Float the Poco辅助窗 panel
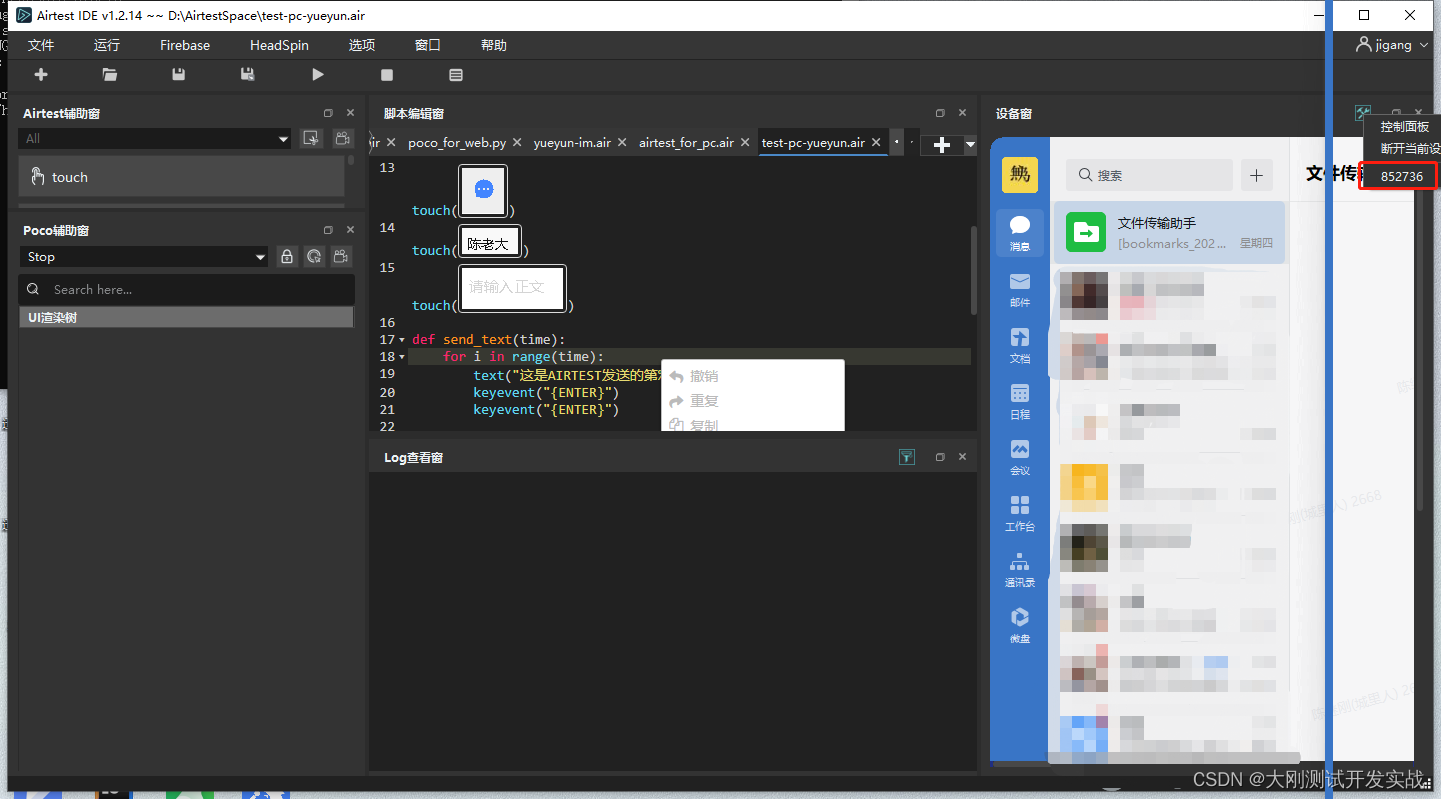1441x799 pixels. tap(328, 230)
